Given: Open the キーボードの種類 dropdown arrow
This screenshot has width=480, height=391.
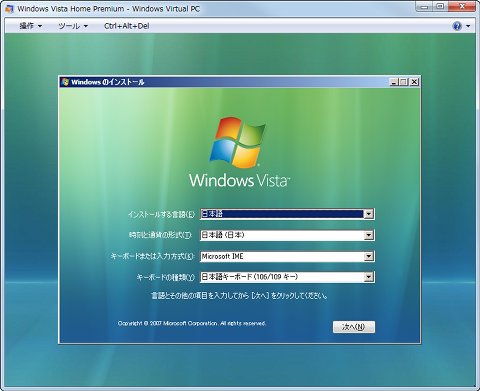Looking at the screenshot, I should 368,277.
